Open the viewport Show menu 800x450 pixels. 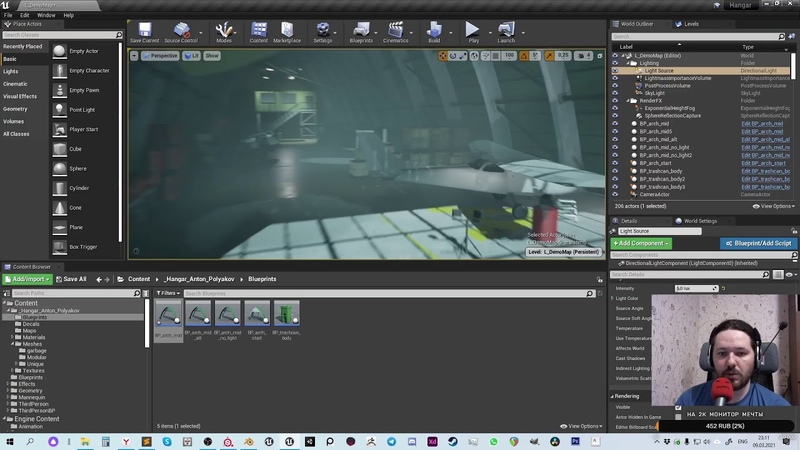pos(212,56)
